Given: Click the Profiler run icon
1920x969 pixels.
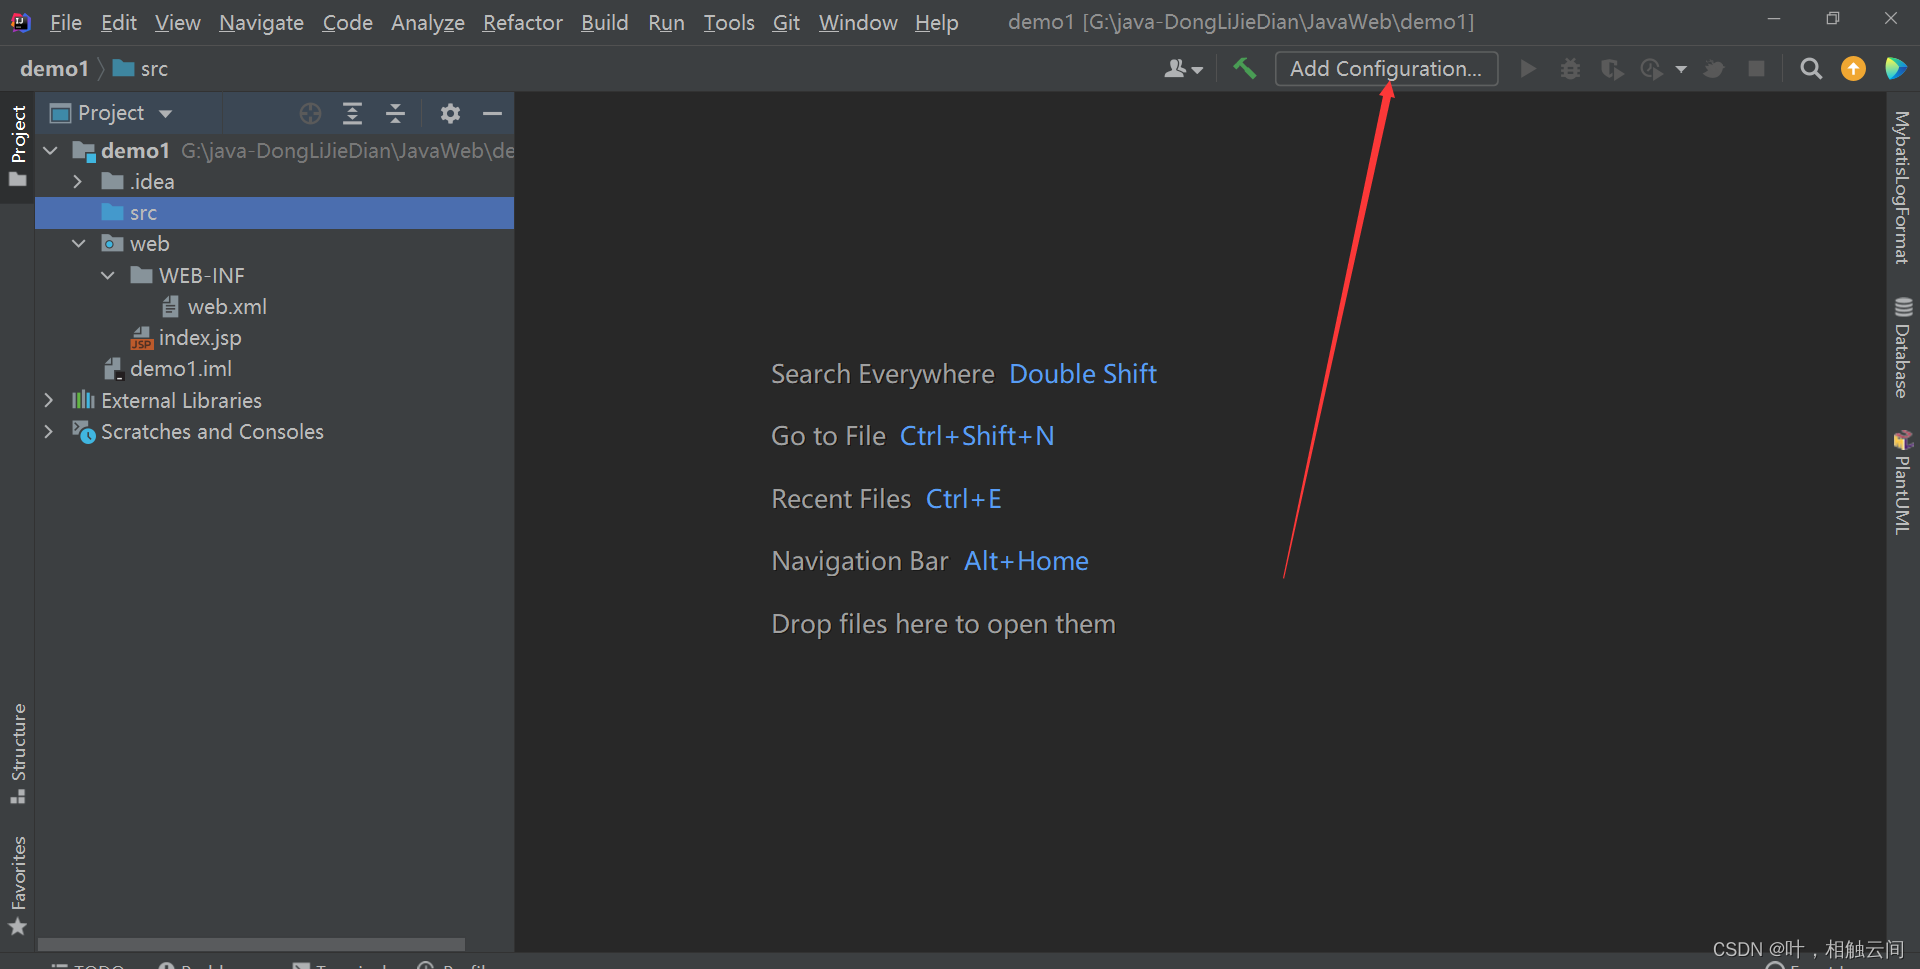Looking at the screenshot, I should (x=1652, y=68).
